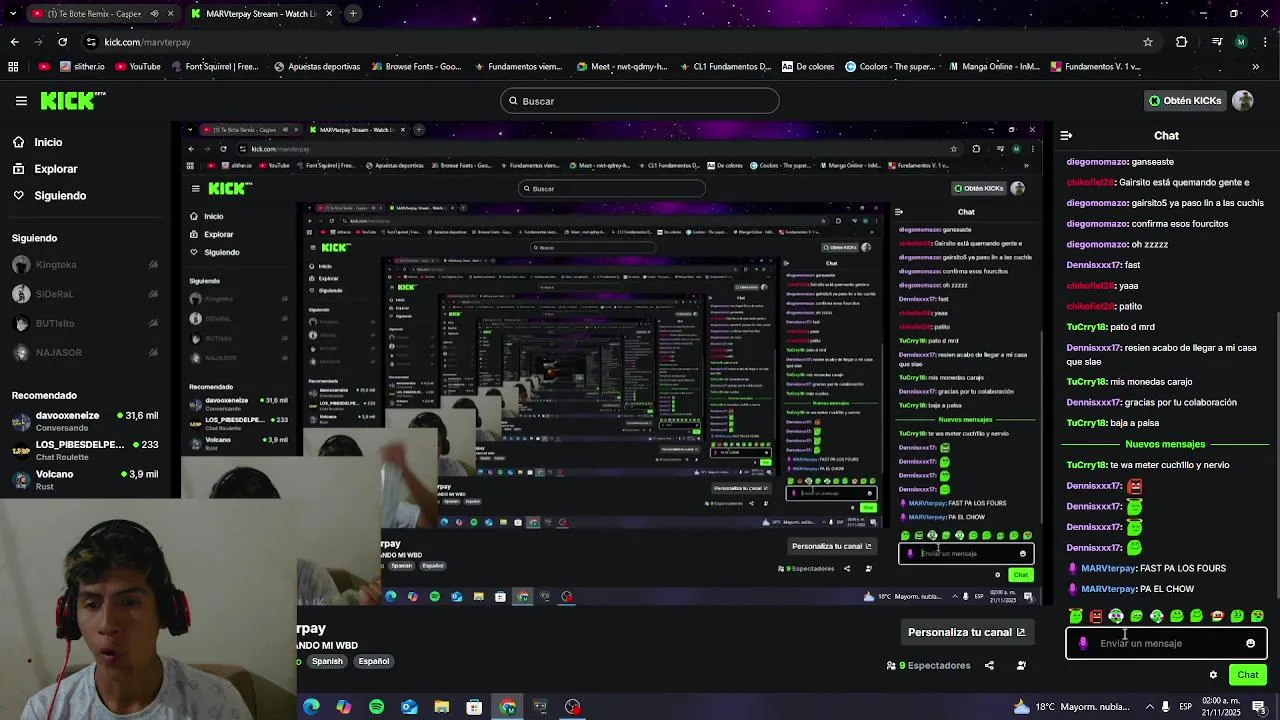Open a new browser tab
The height and width of the screenshot is (720, 1280).
(353, 14)
